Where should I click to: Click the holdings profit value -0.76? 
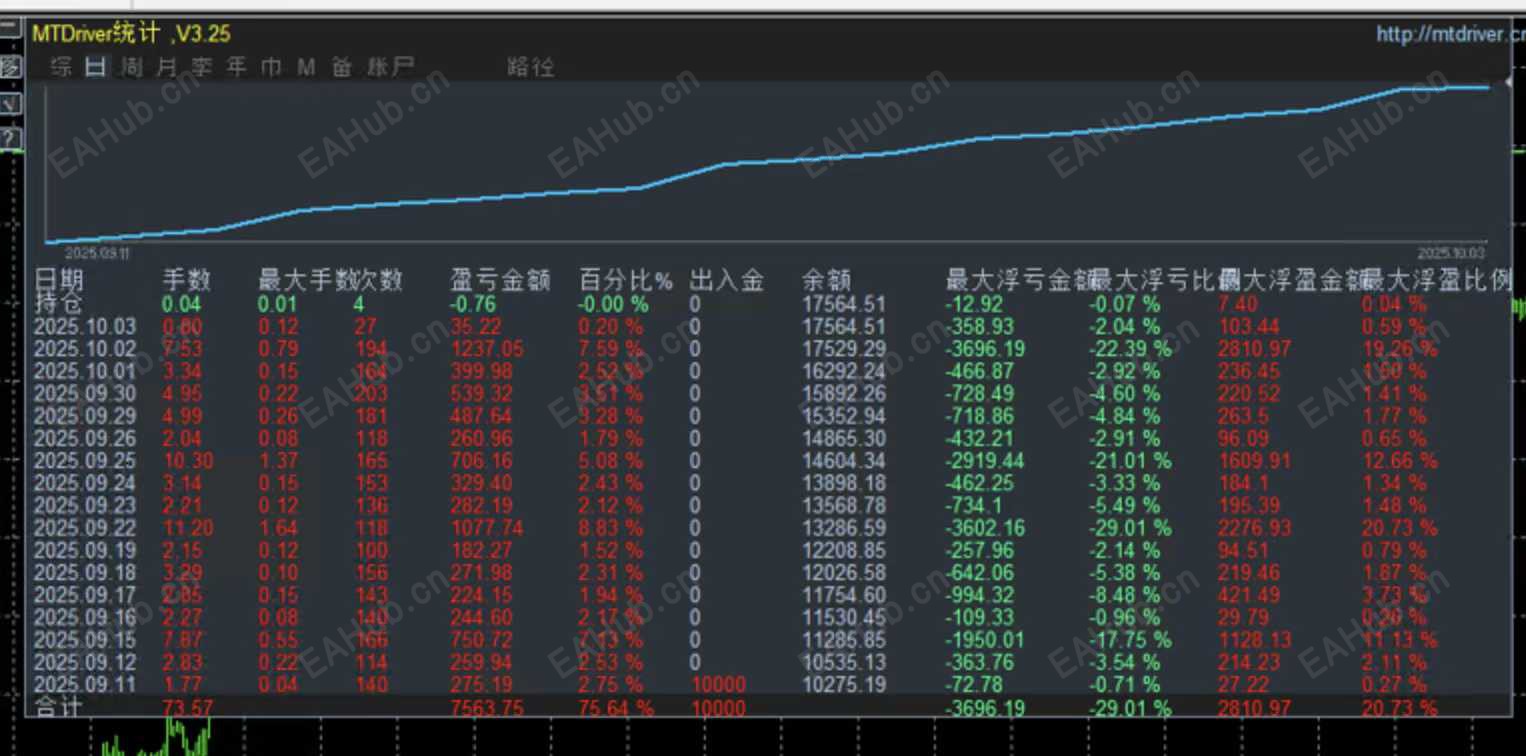473,304
